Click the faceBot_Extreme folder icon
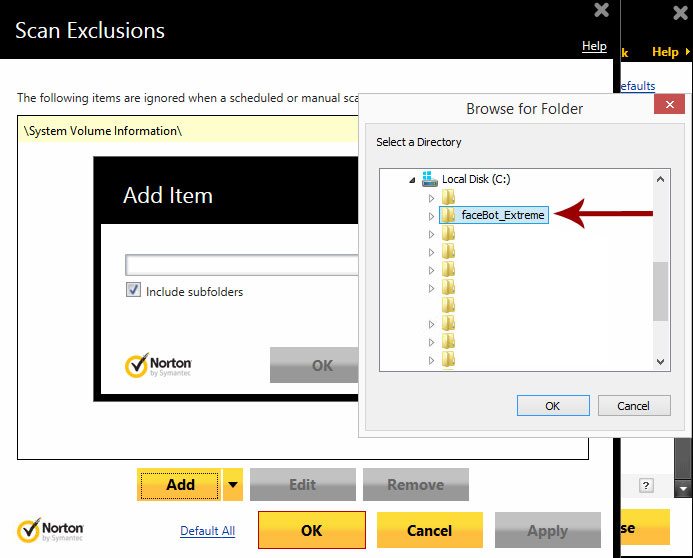Viewport: 693px width, 558px height. [449, 215]
